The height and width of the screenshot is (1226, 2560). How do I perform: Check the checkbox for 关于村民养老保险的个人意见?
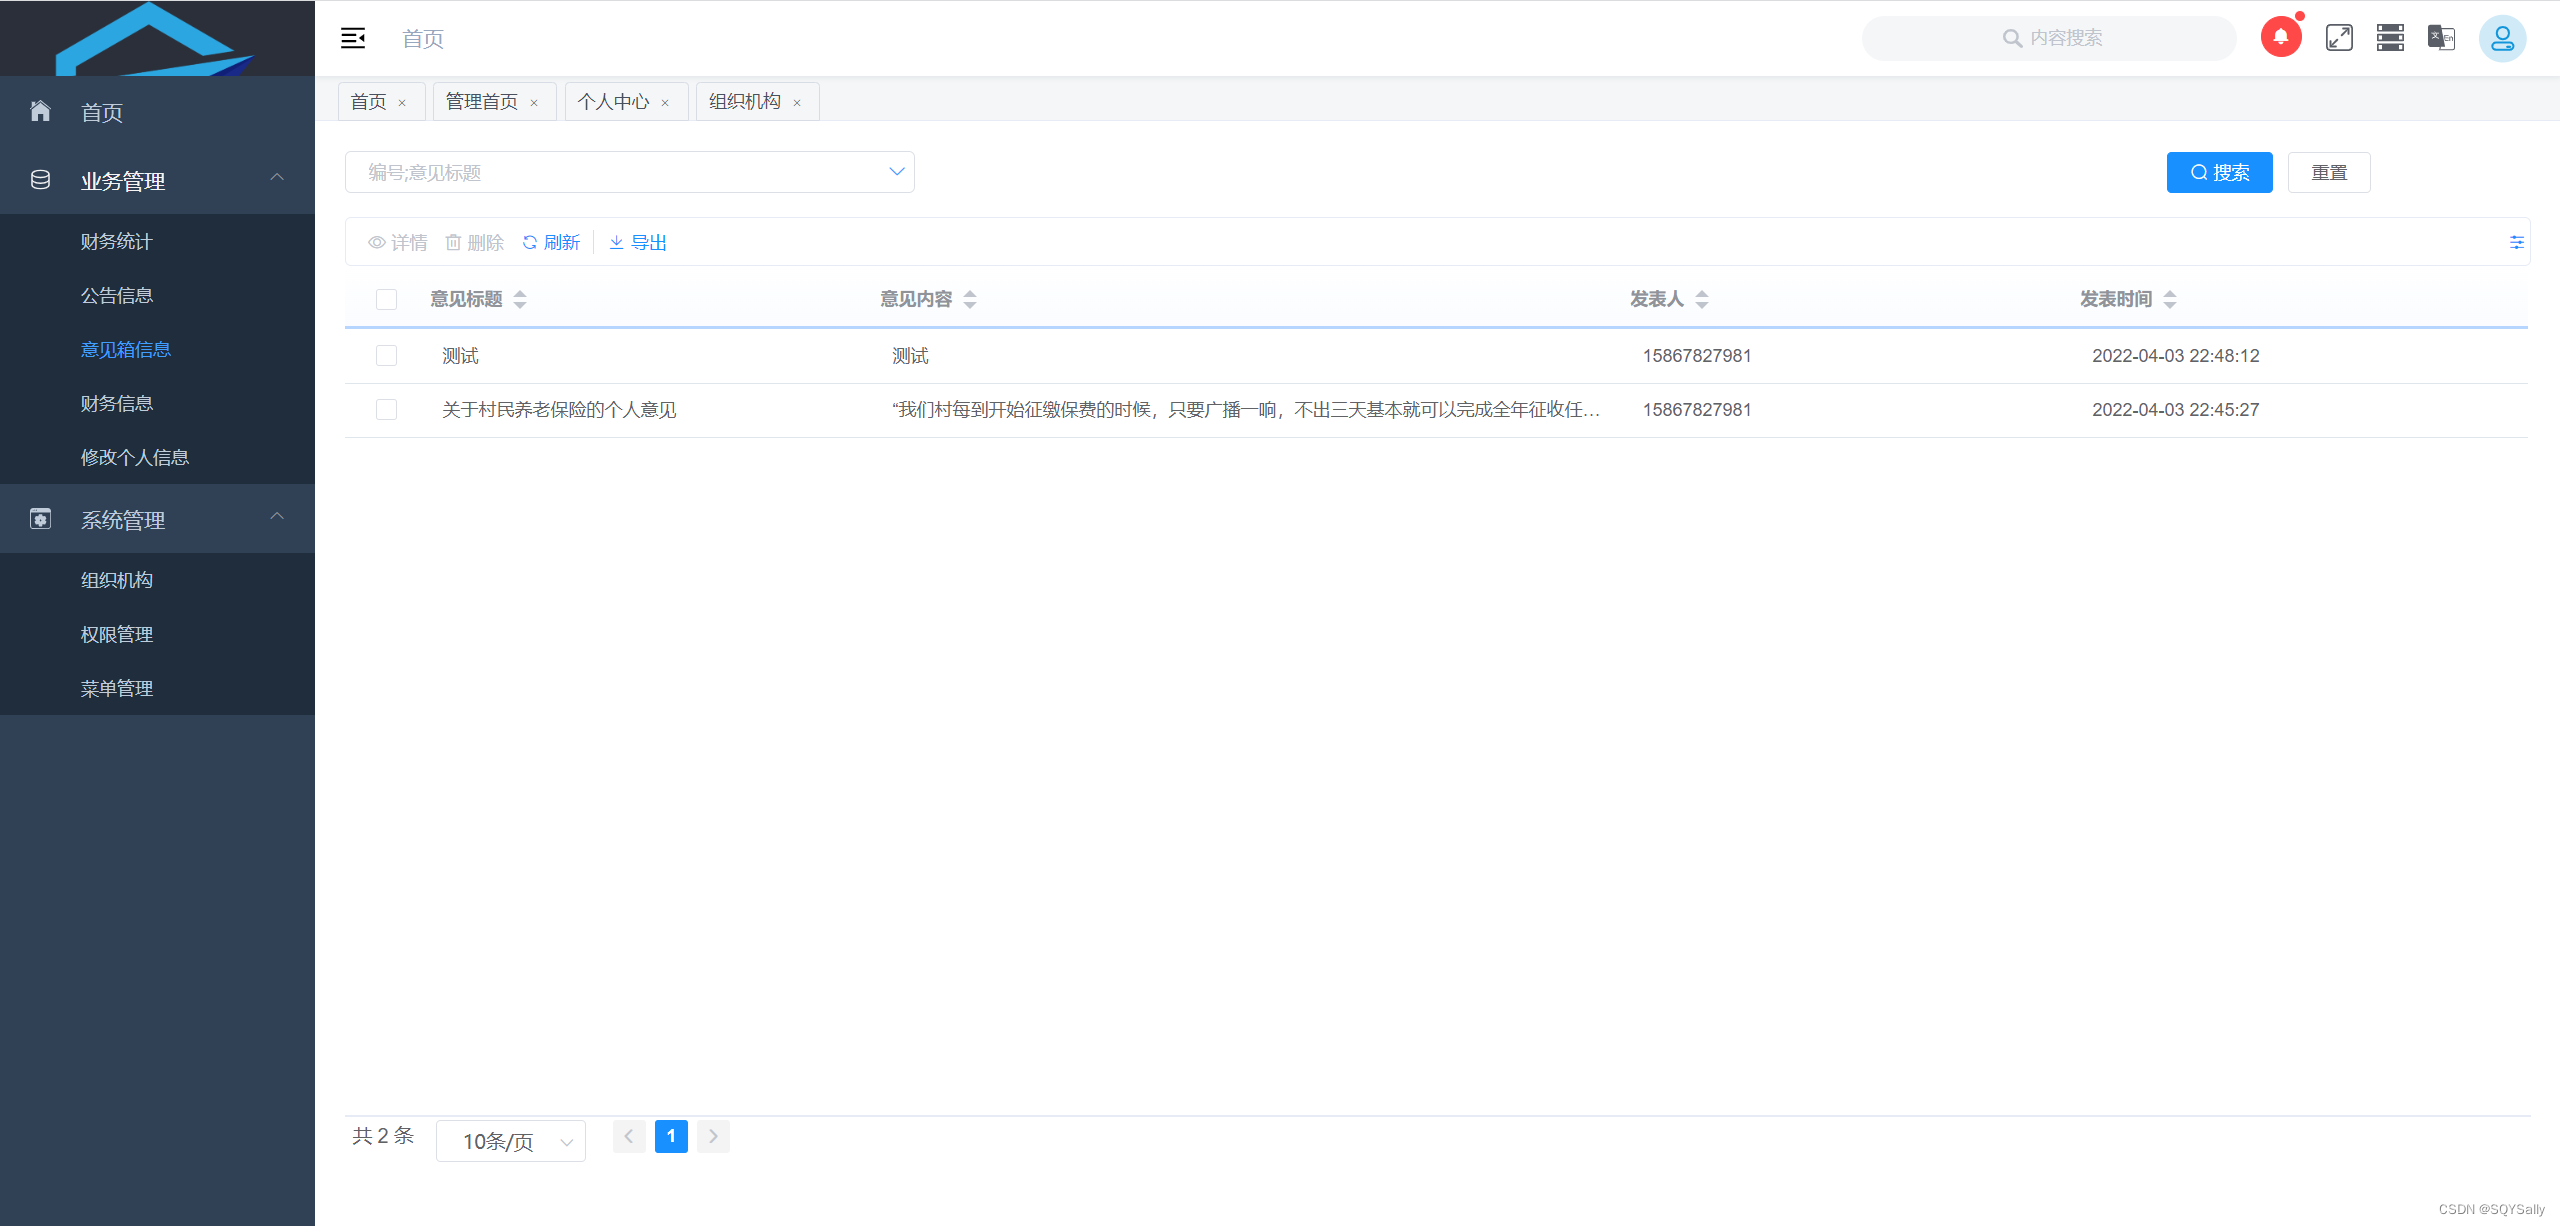point(387,409)
